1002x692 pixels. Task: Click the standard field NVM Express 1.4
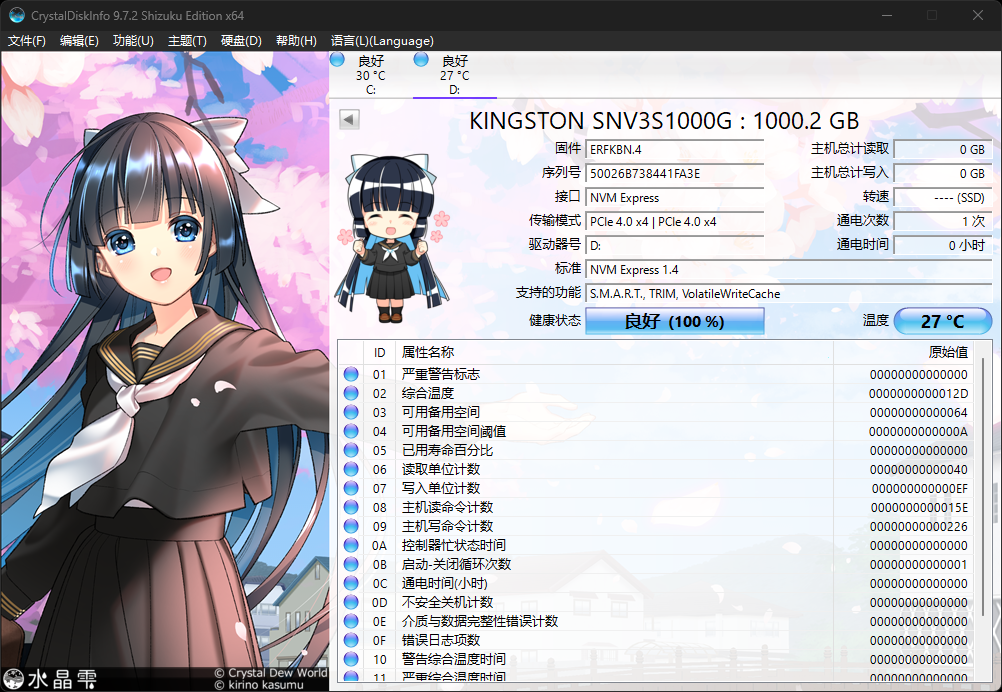pyautogui.click(x=789, y=270)
